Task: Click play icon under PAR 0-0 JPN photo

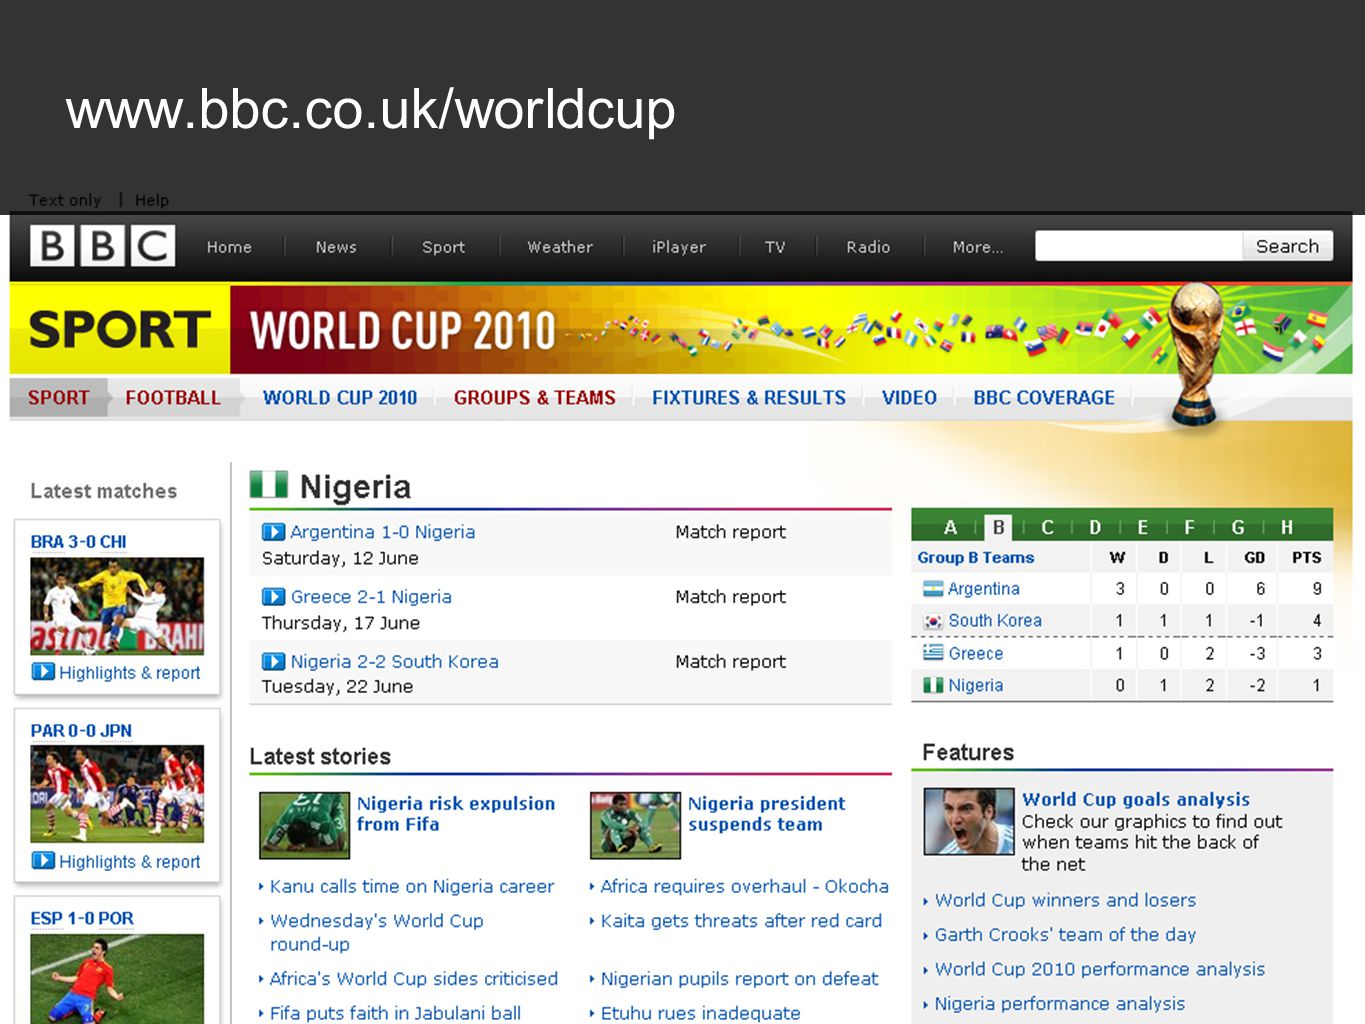Action: [43, 861]
